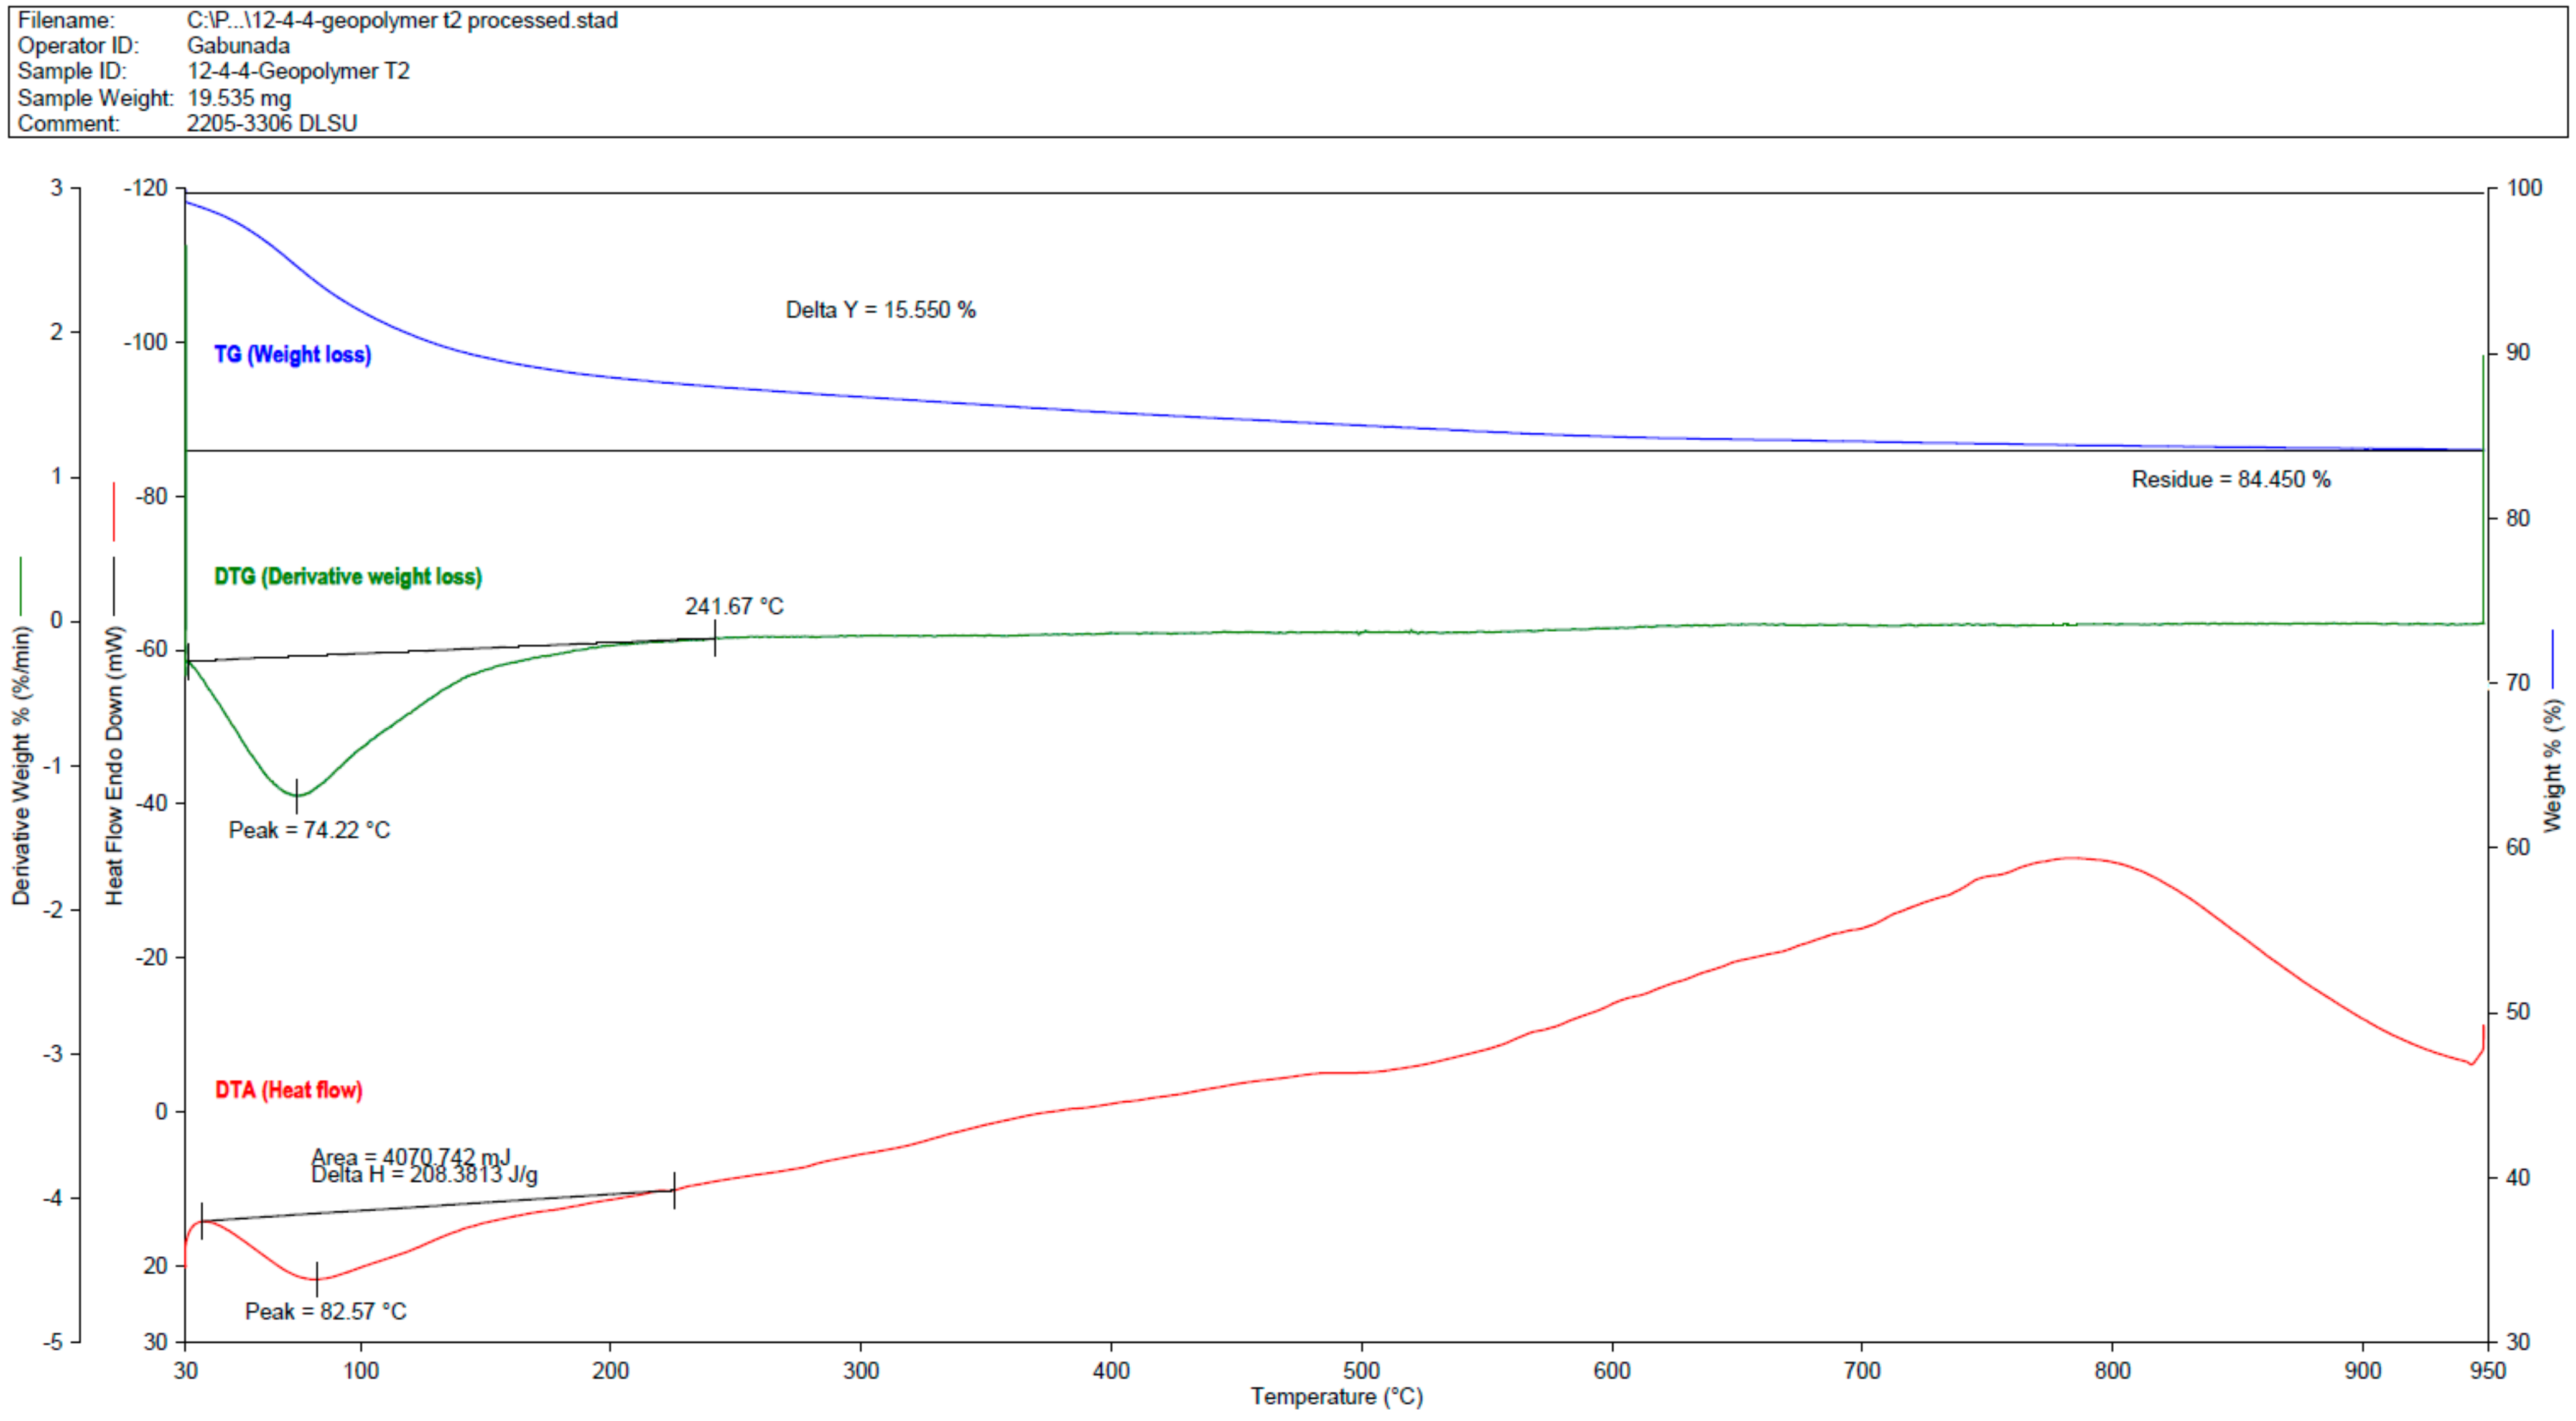Click the DTG (Derivative weight loss) label
Image resolution: width=2576 pixels, height=1421 pixels.
coord(348,577)
